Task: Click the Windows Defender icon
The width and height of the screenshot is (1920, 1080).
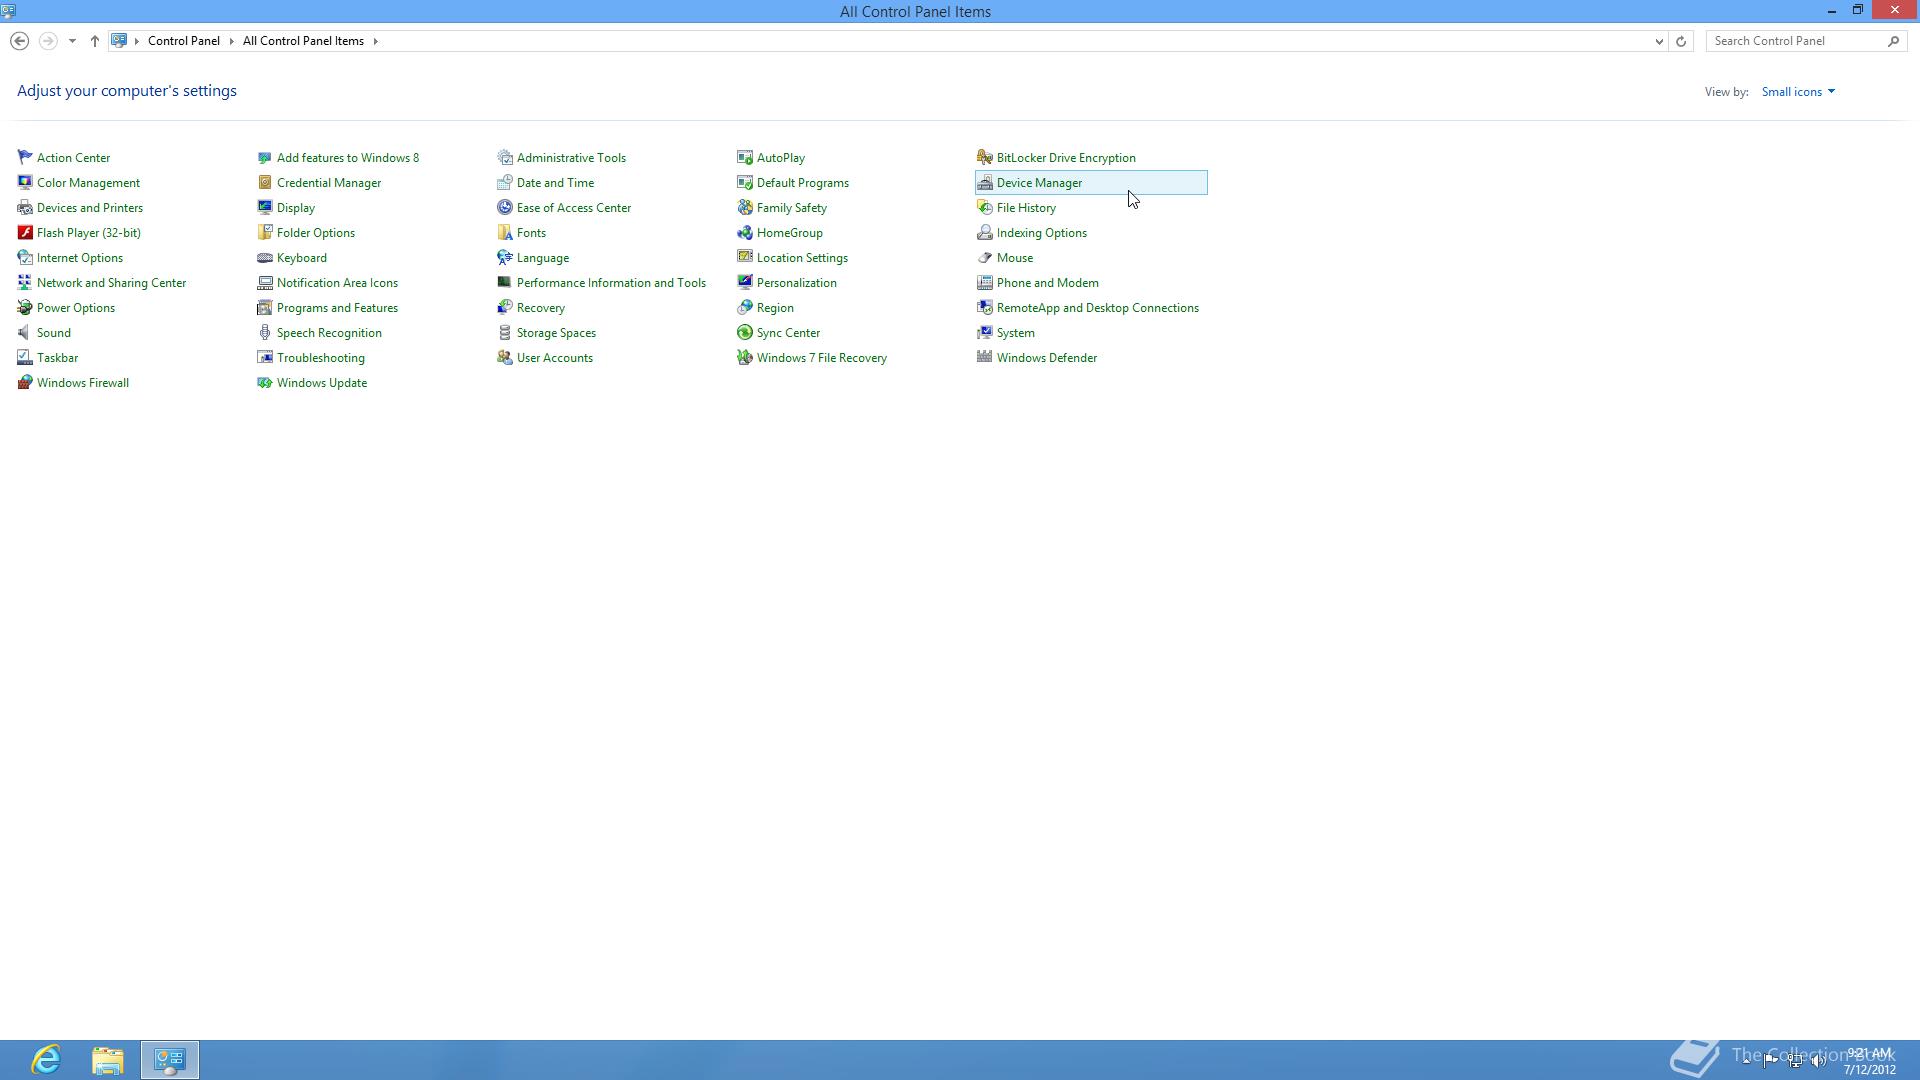Action: click(985, 358)
